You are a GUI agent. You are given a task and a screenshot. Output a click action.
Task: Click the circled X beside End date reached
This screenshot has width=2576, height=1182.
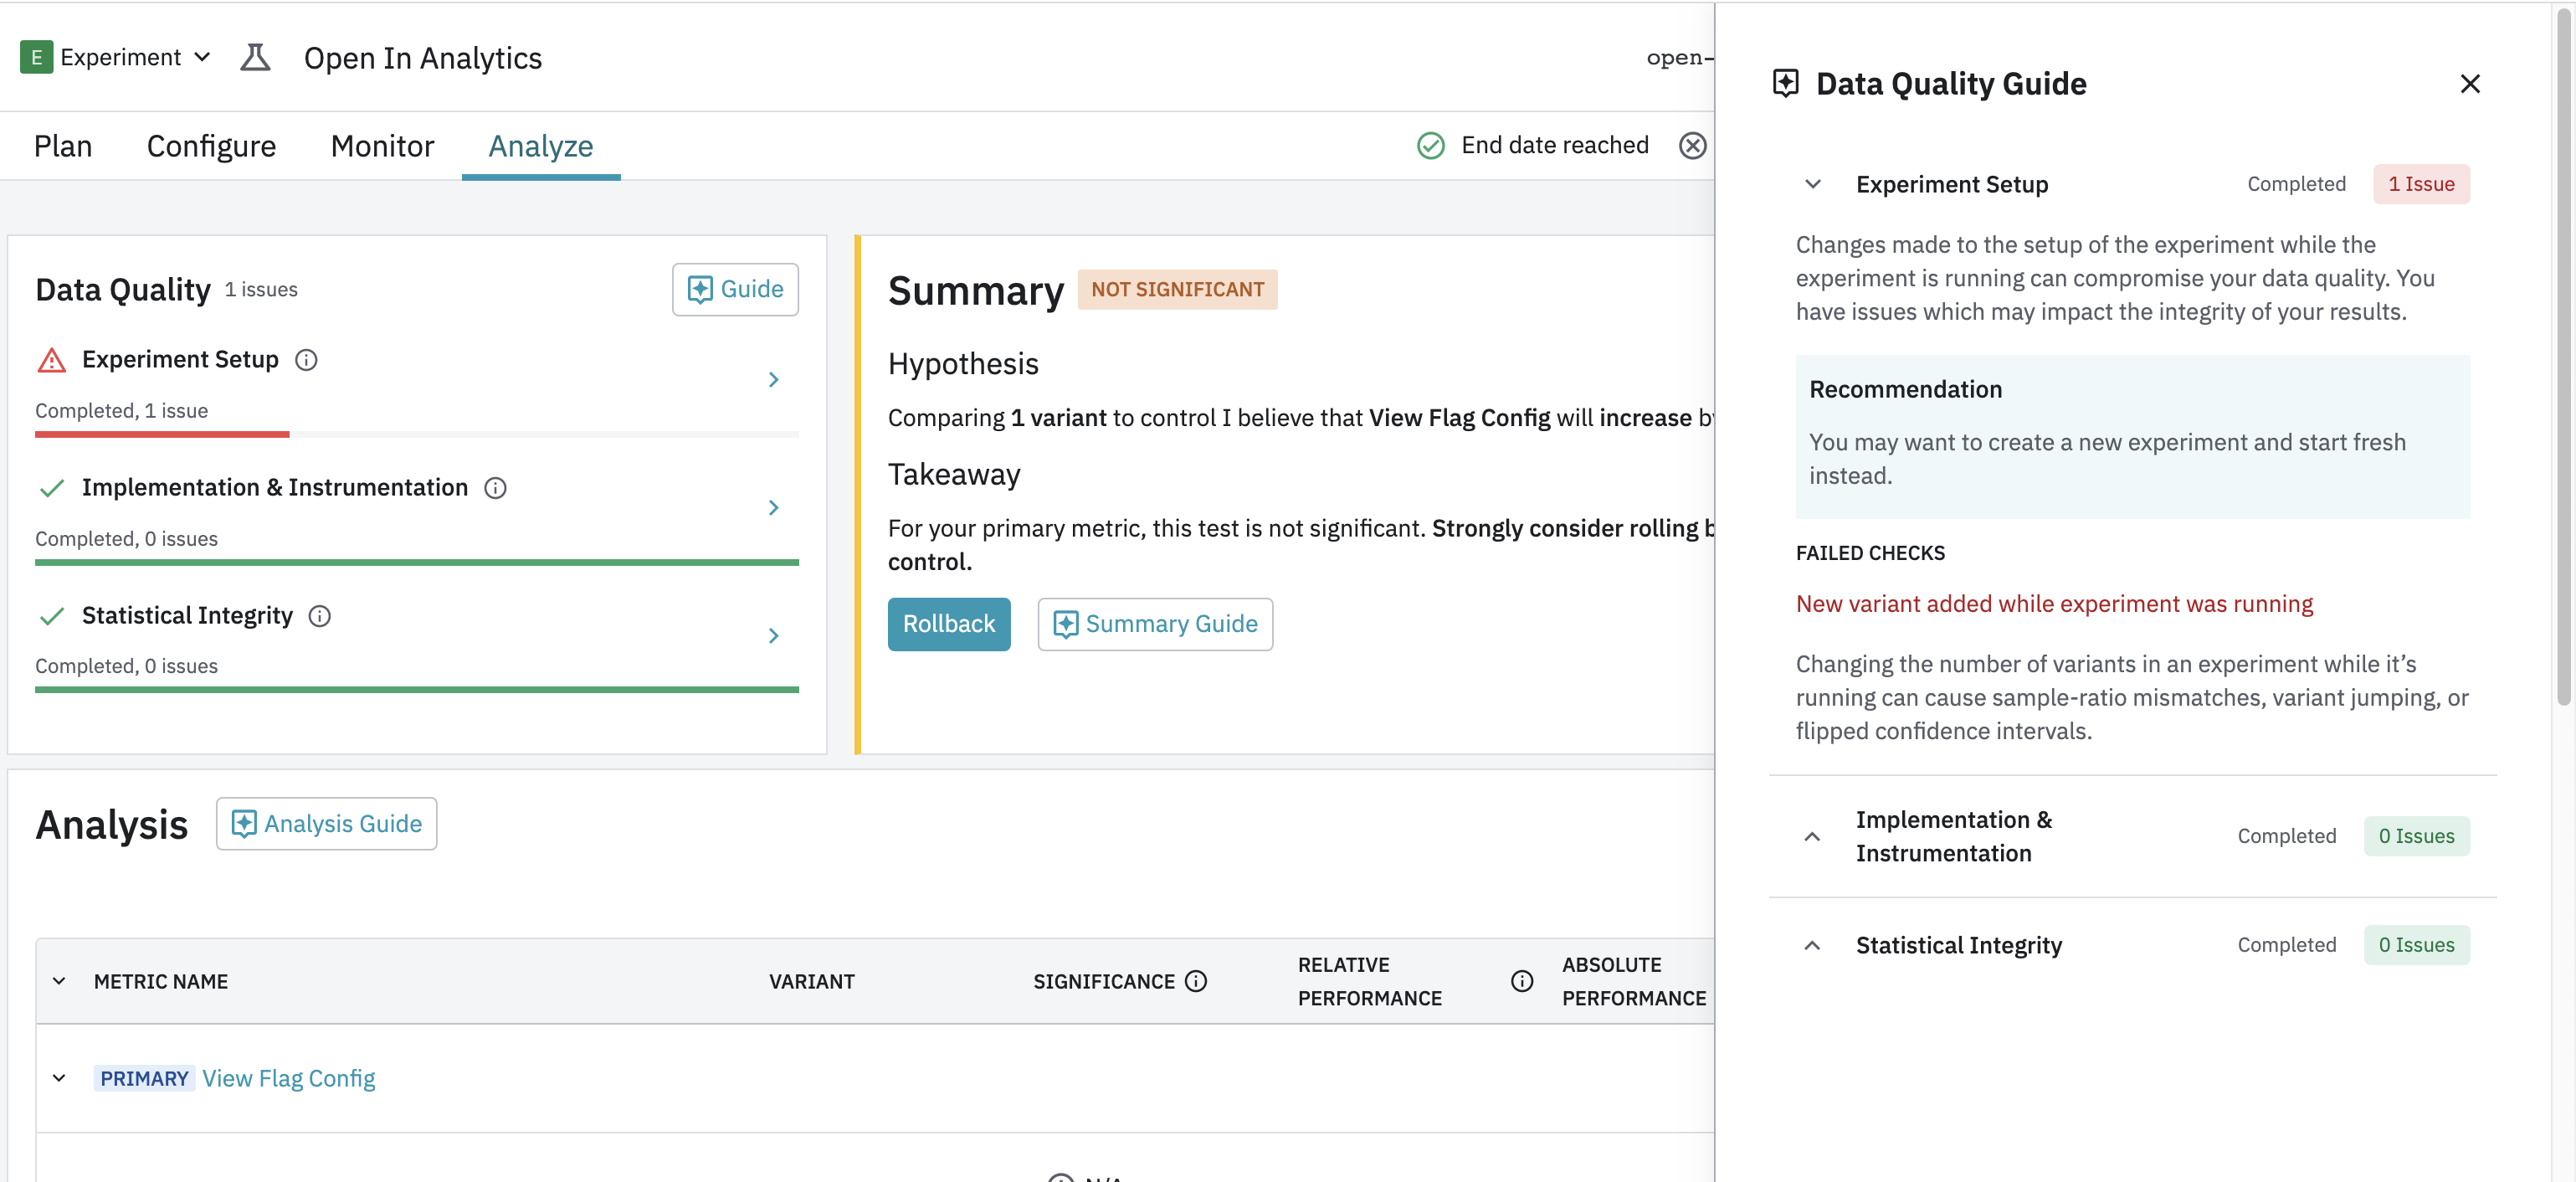tap(1692, 146)
